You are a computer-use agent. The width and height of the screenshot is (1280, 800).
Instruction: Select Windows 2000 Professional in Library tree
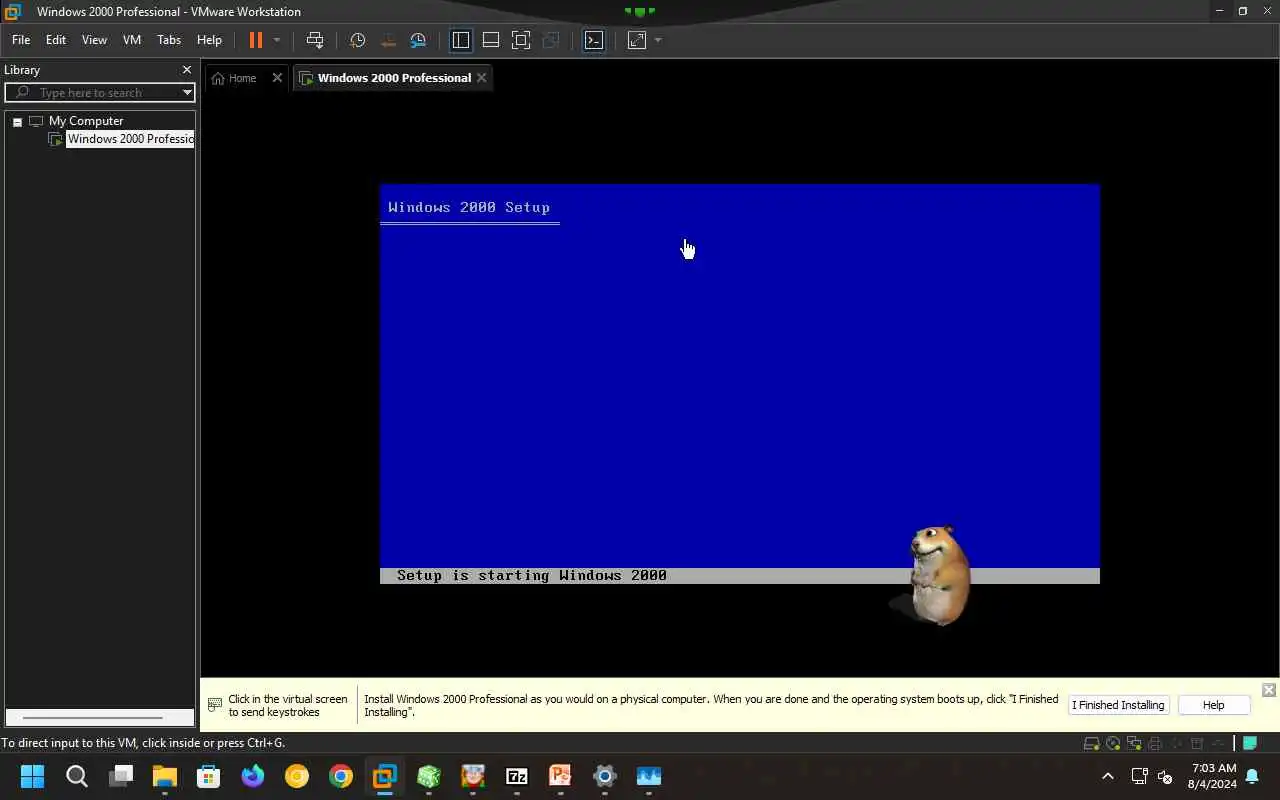(x=130, y=139)
